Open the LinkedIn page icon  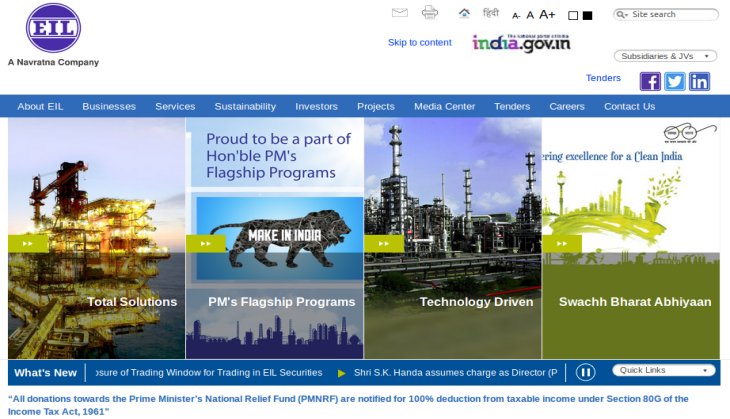699,81
